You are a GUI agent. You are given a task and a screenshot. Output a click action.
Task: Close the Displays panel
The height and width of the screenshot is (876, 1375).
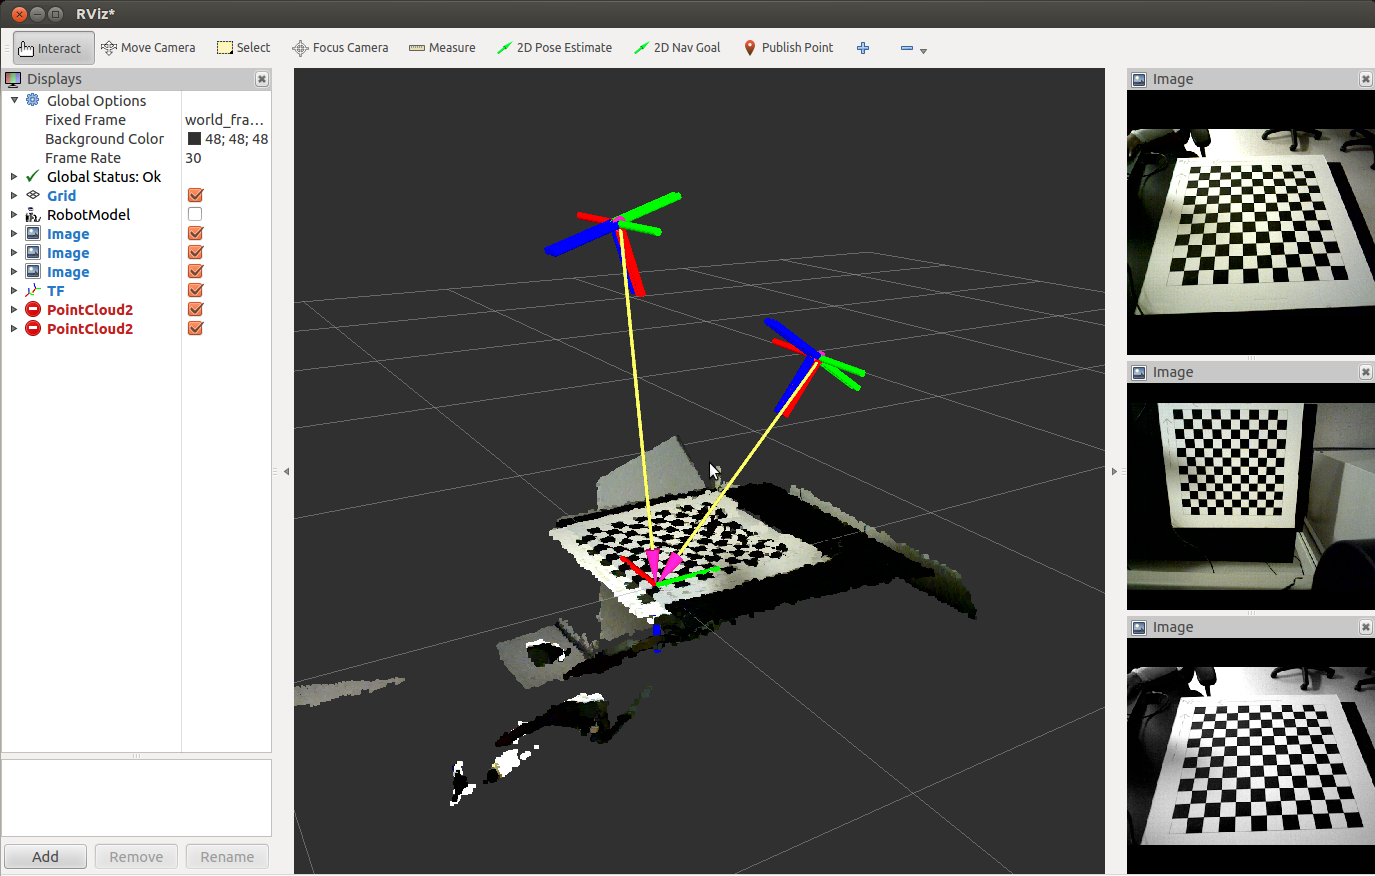pos(261,79)
